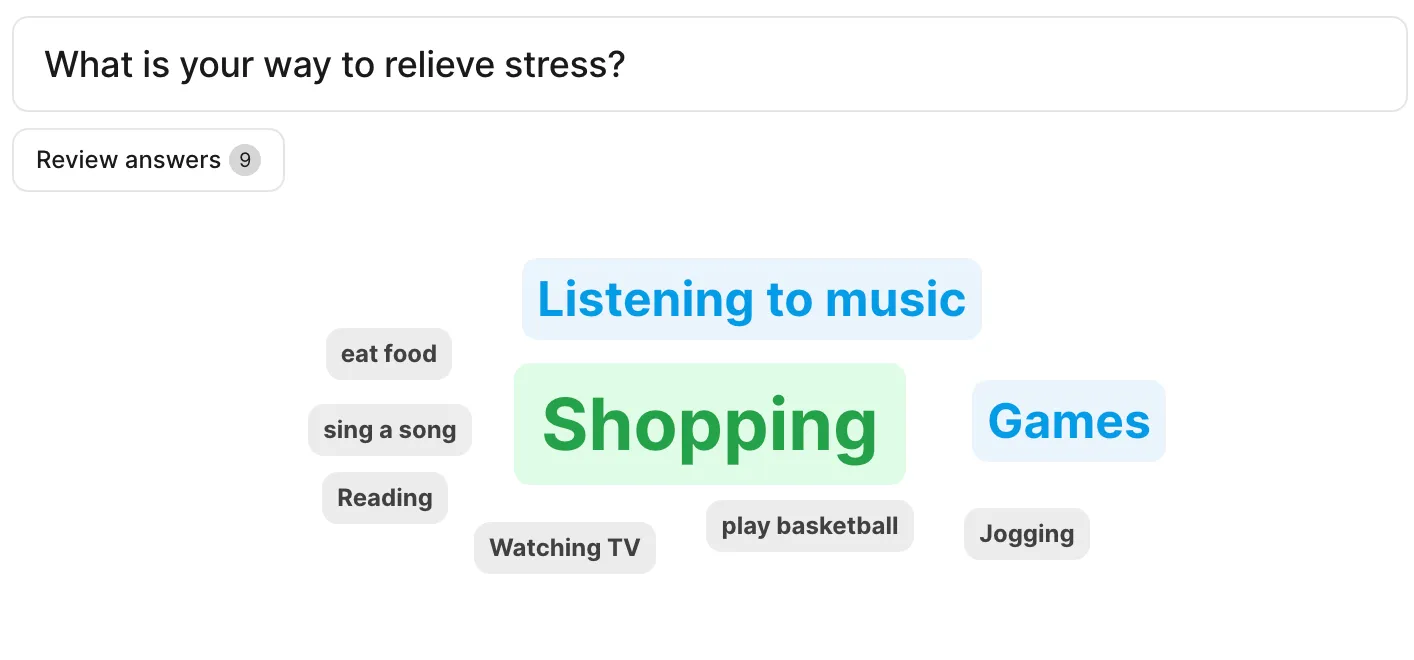Select the gray tag about eating
The image size is (1414, 660).
[x=389, y=354]
